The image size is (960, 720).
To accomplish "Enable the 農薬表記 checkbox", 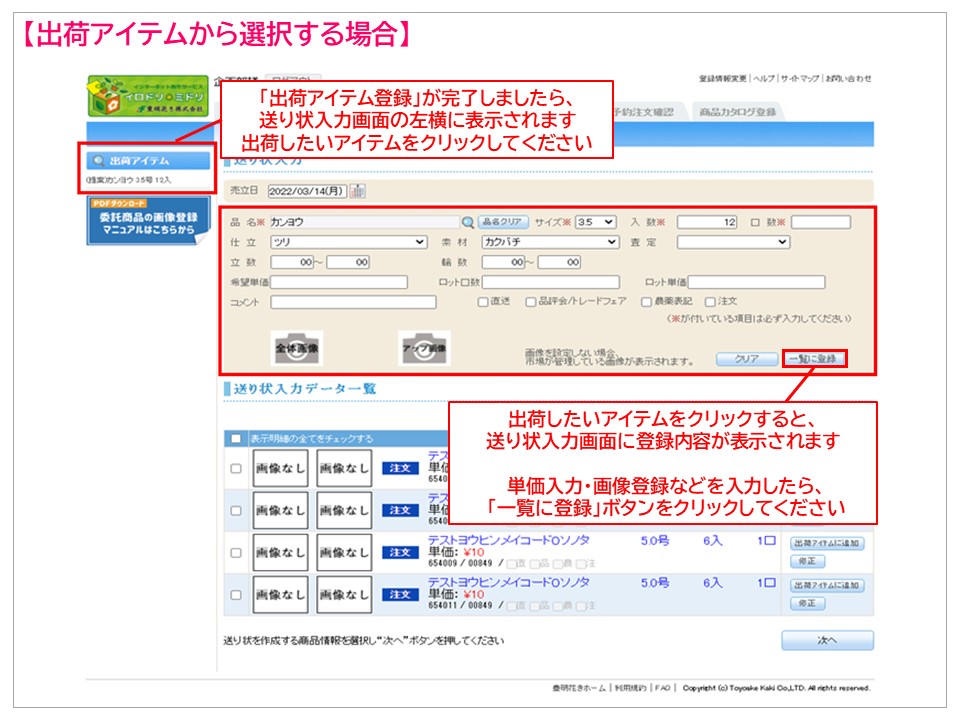I will 646,302.
